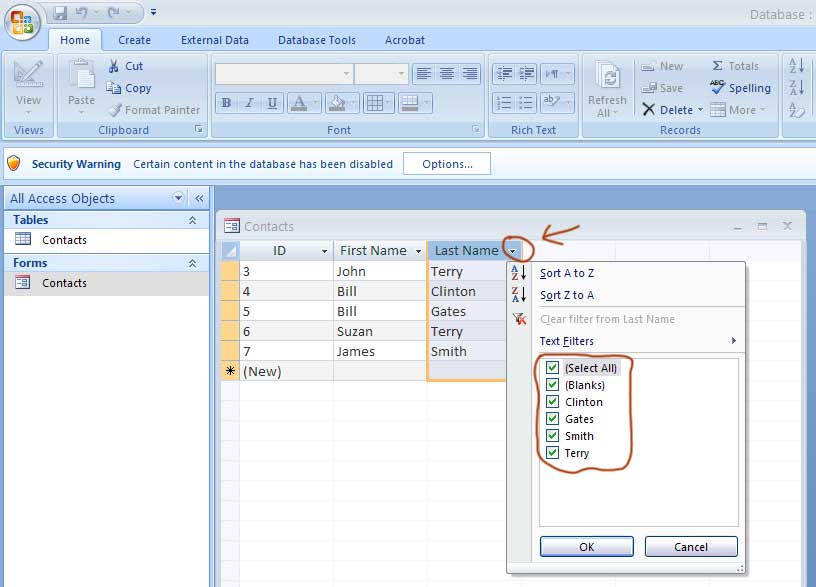Toggle Bold formatting
Viewport: 816px width, 587px height.
(x=226, y=103)
